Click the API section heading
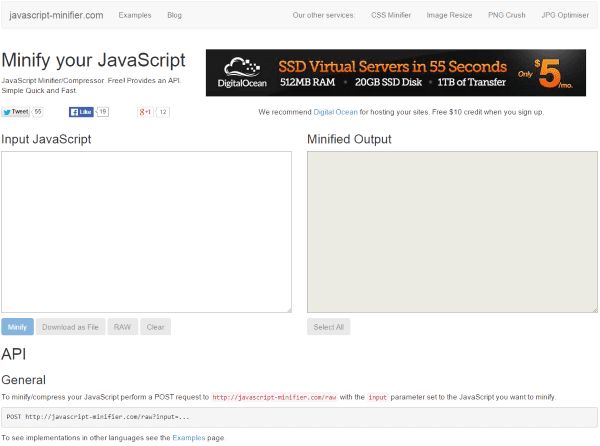Screen dimensions: 600x446 [x=14, y=354]
